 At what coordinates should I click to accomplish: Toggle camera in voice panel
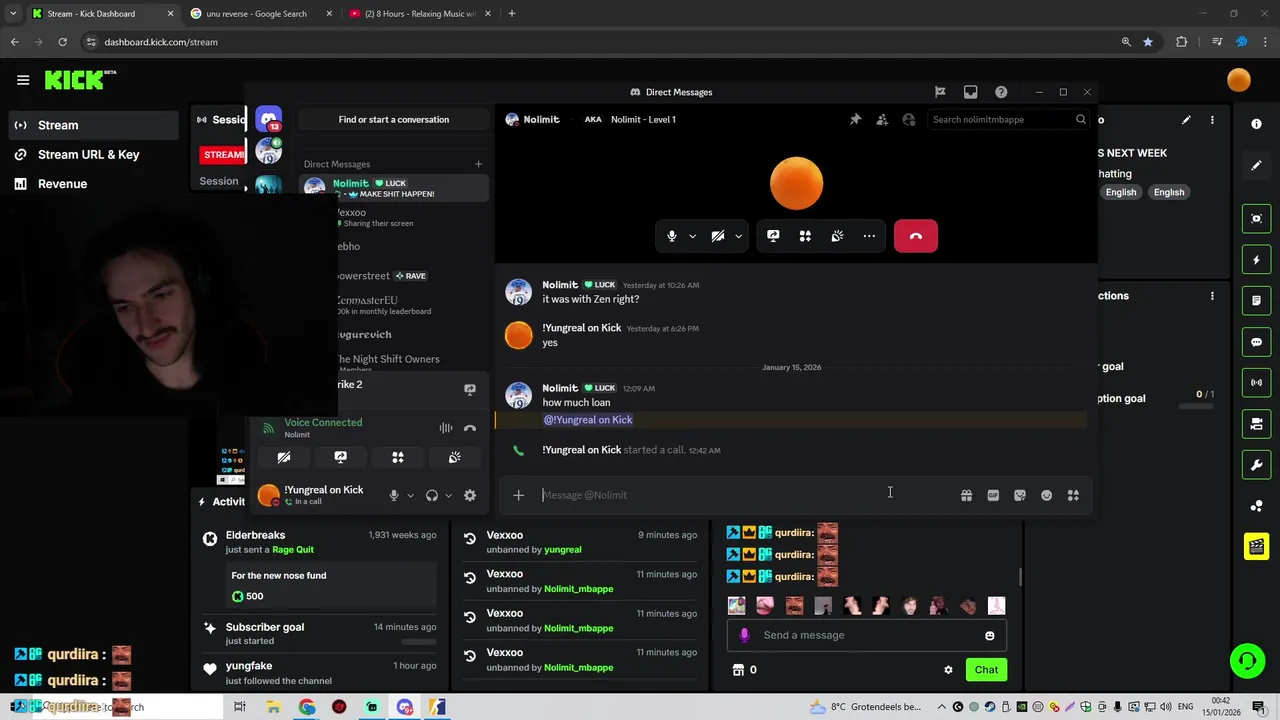coord(284,457)
